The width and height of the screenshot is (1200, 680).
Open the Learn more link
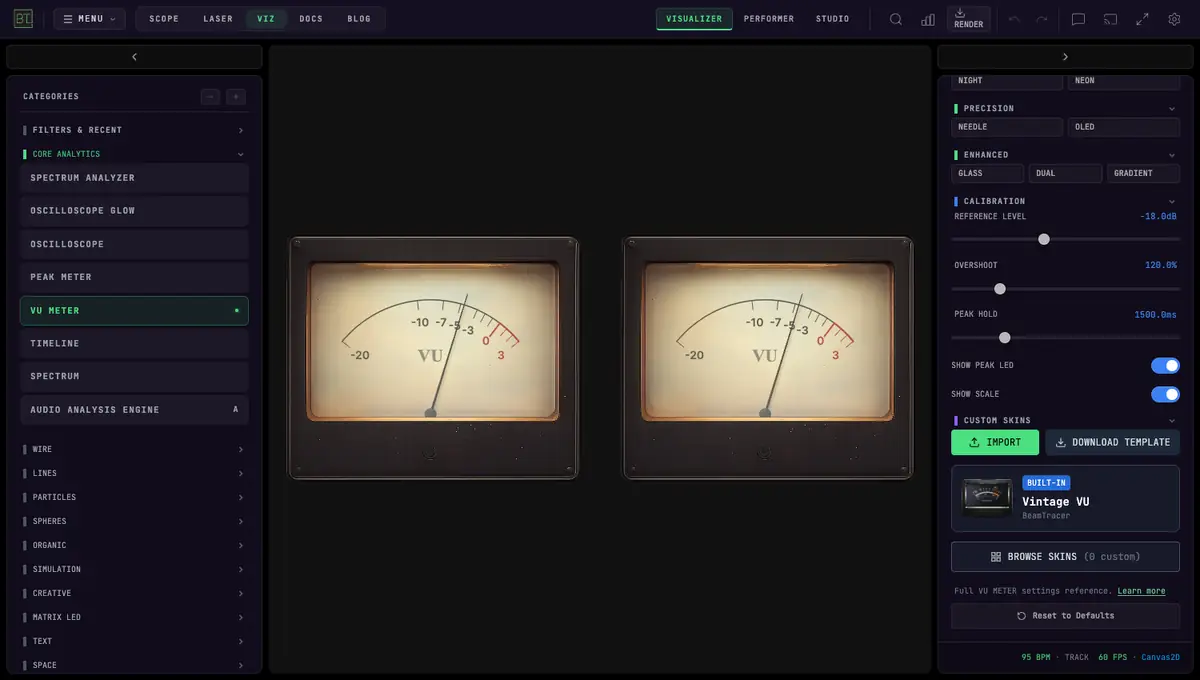(1141, 591)
